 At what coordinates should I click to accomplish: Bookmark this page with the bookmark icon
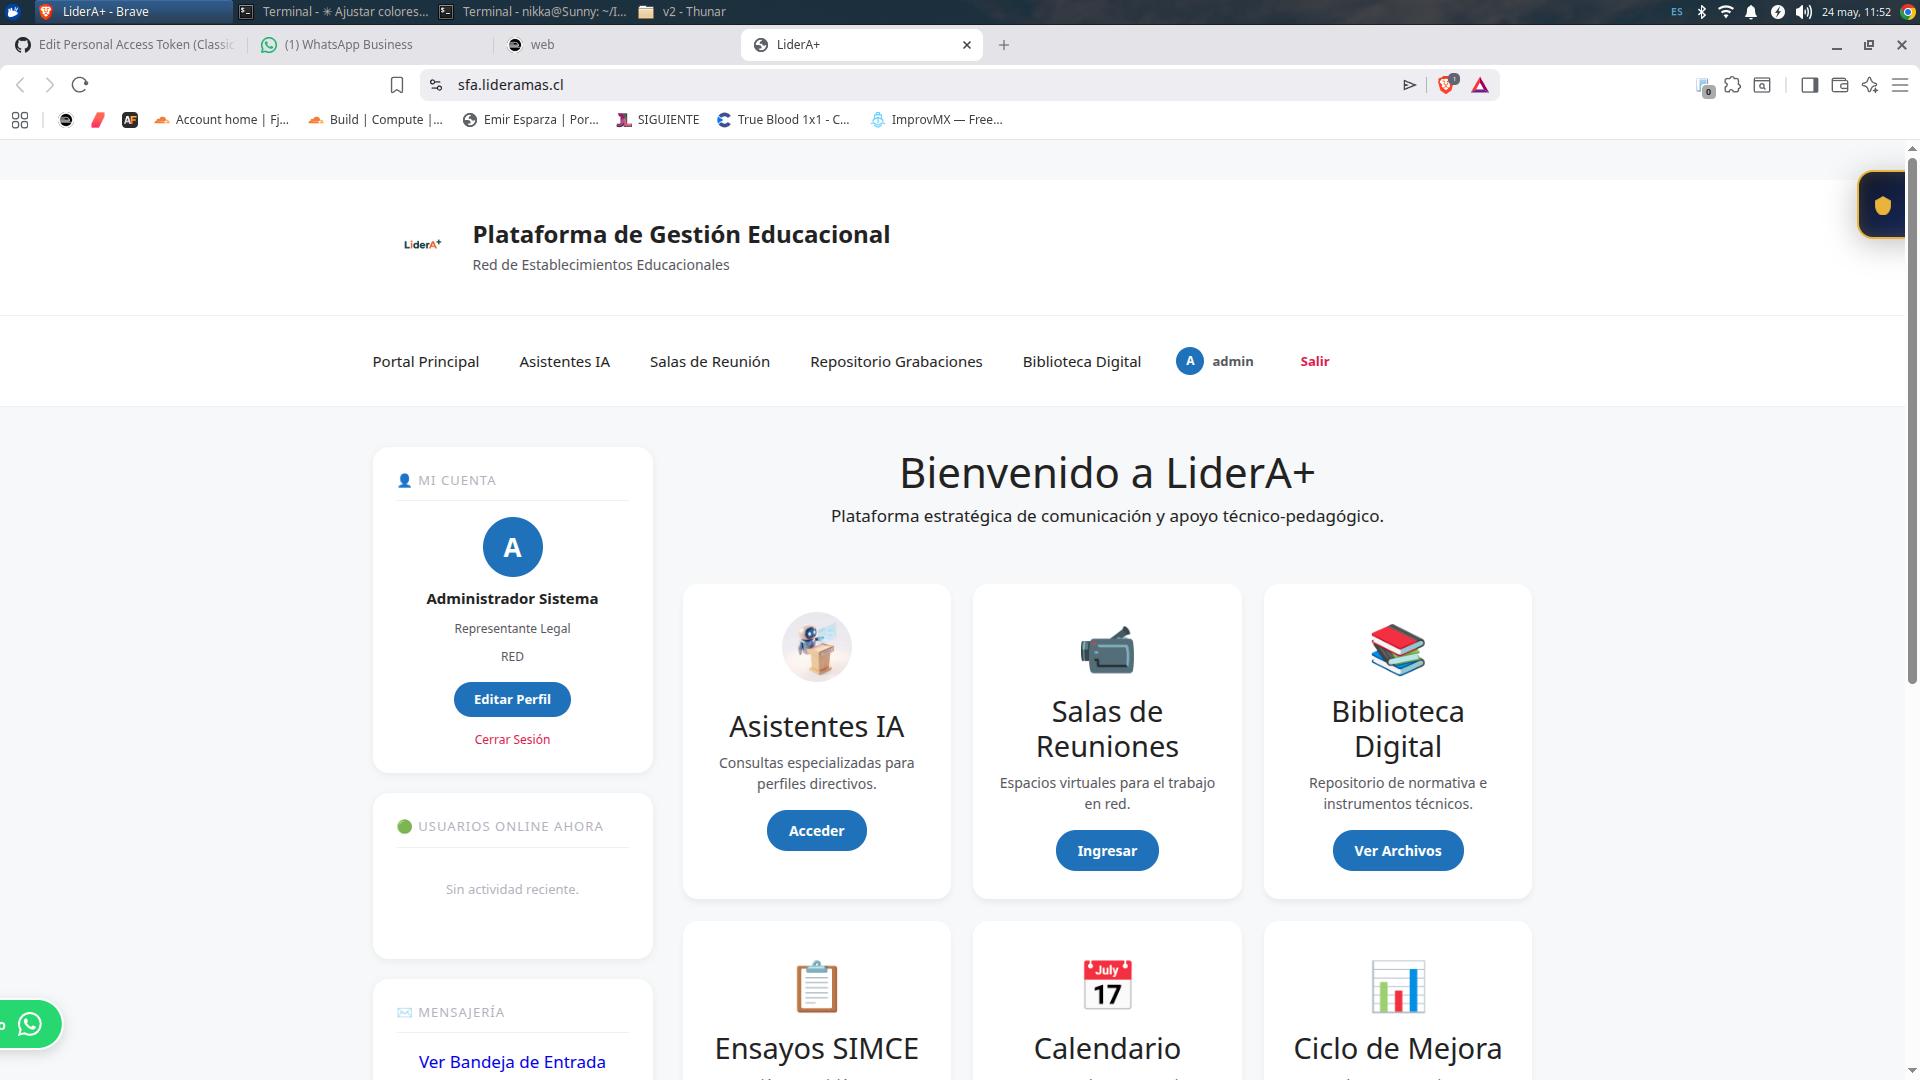coord(397,85)
